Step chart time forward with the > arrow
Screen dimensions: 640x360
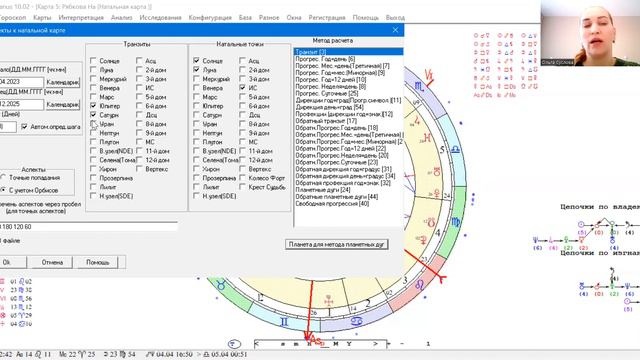tap(375, 344)
